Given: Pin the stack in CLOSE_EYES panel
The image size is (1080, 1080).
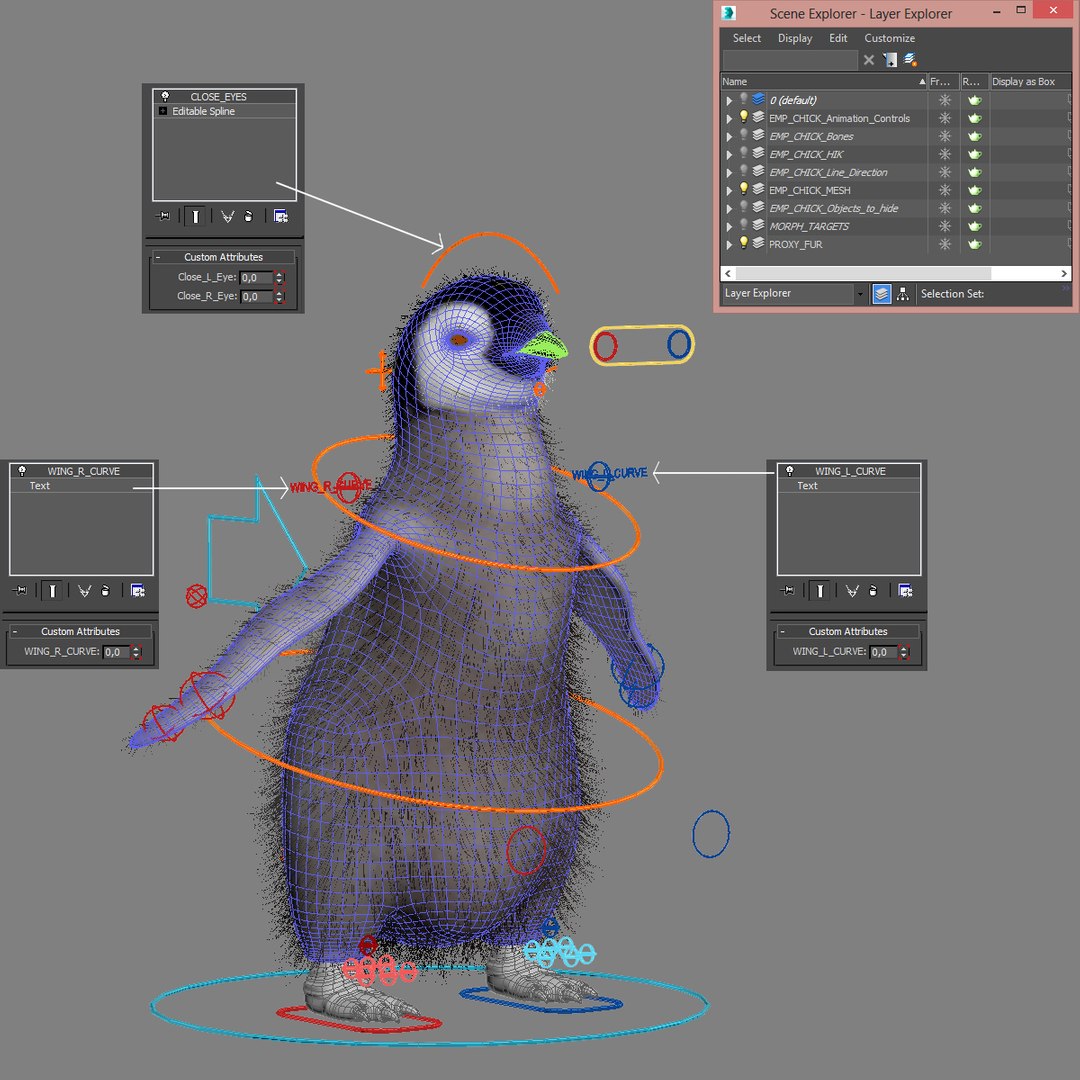Looking at the screenshot, I should (x=163, y=216).
